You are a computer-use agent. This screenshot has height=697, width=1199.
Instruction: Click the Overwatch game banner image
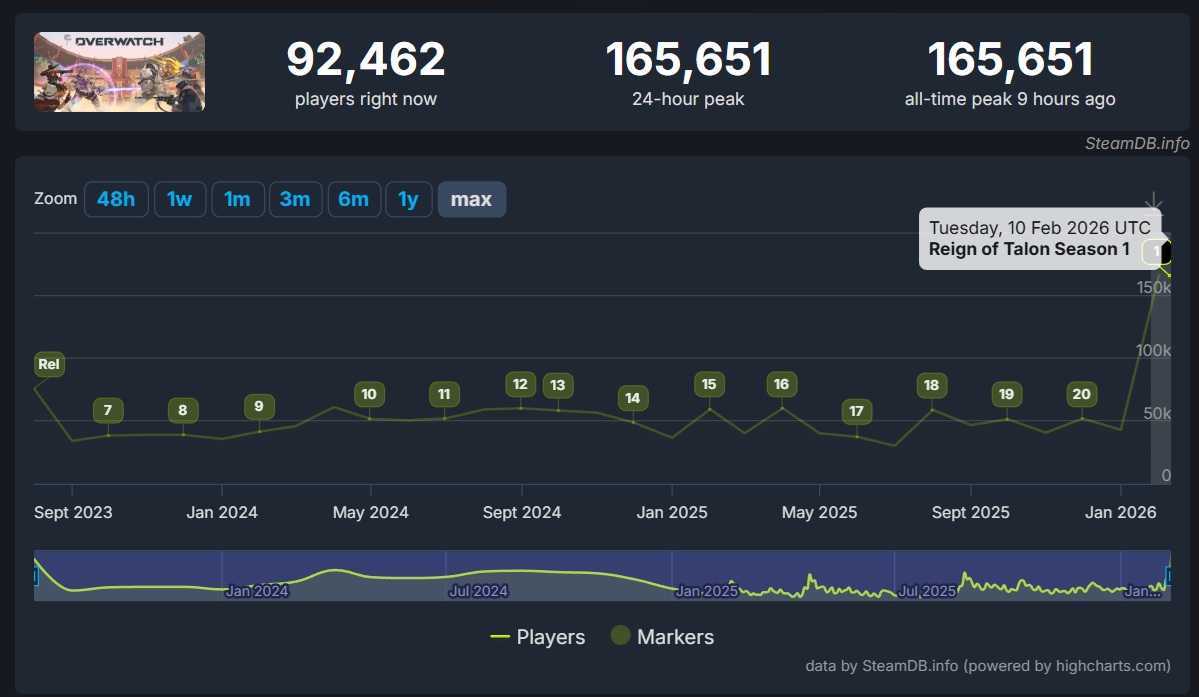119,72
